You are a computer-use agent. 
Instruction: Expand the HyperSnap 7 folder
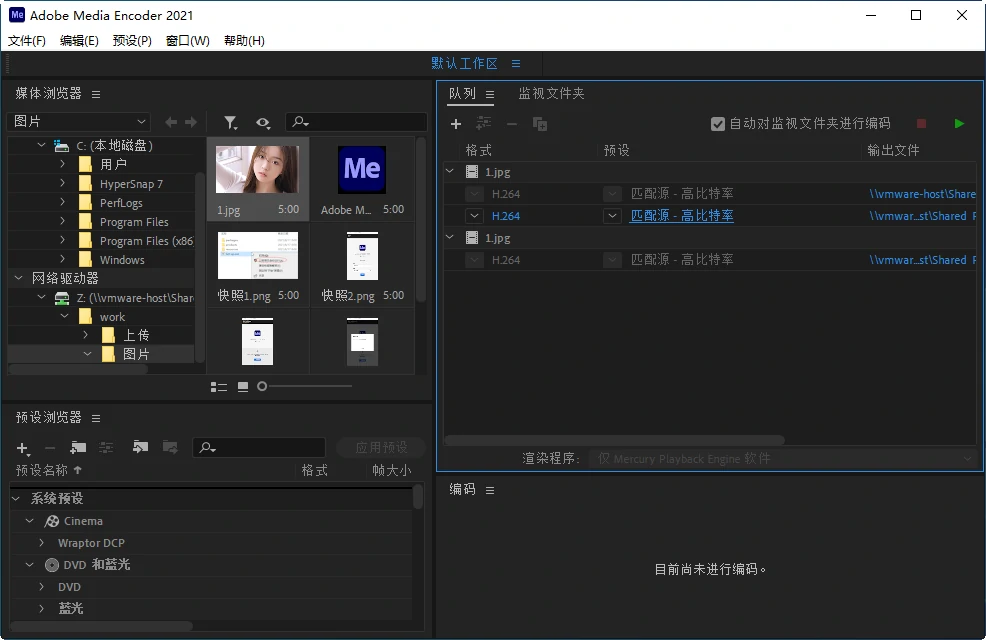click(62, 184)
